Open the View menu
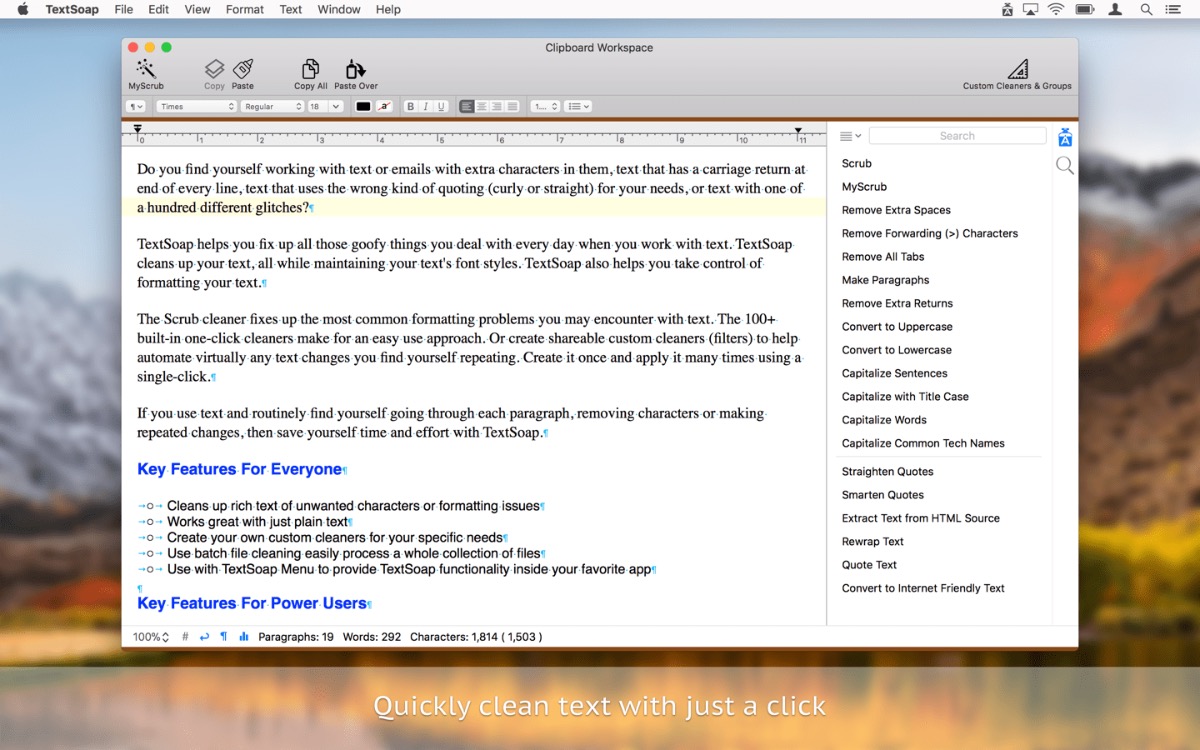This screenshot has height=750, width=1200. (197, 9)
